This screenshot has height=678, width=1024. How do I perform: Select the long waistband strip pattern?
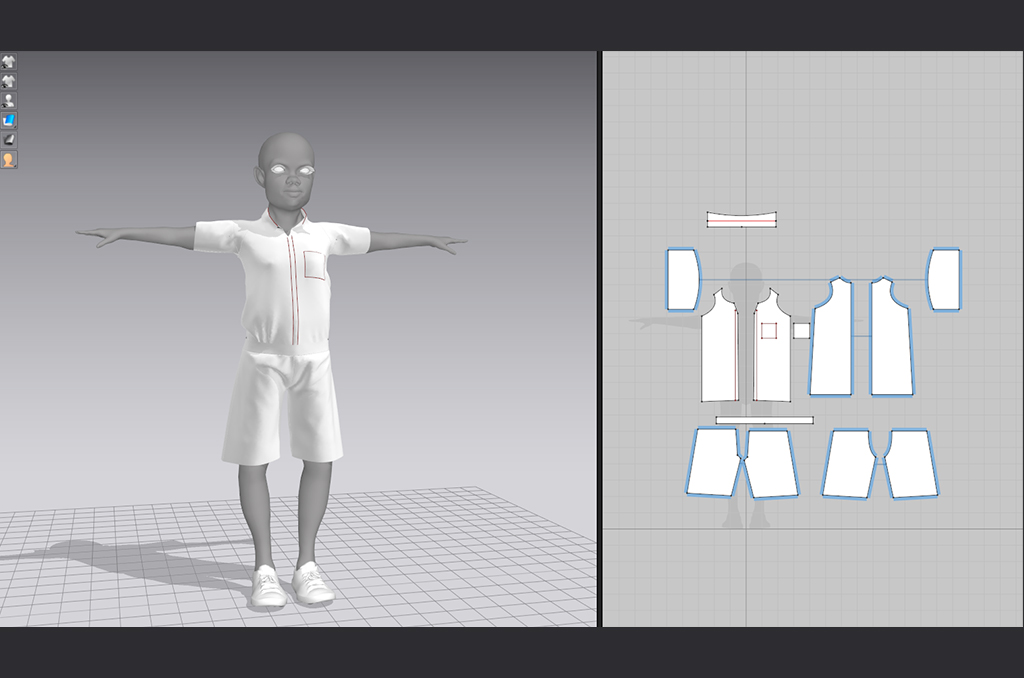[x=764, y=420]
